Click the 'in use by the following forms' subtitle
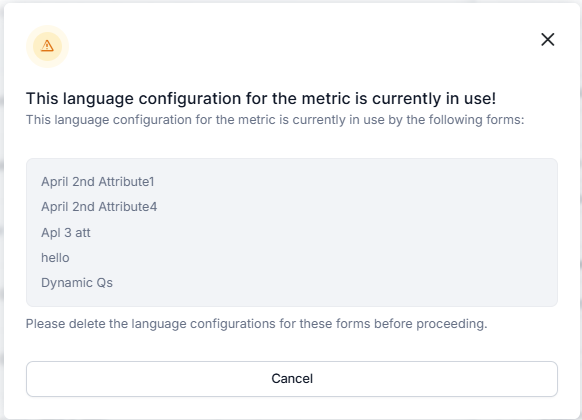The width and height of the screenshot is (582, 420). (275, 120)
